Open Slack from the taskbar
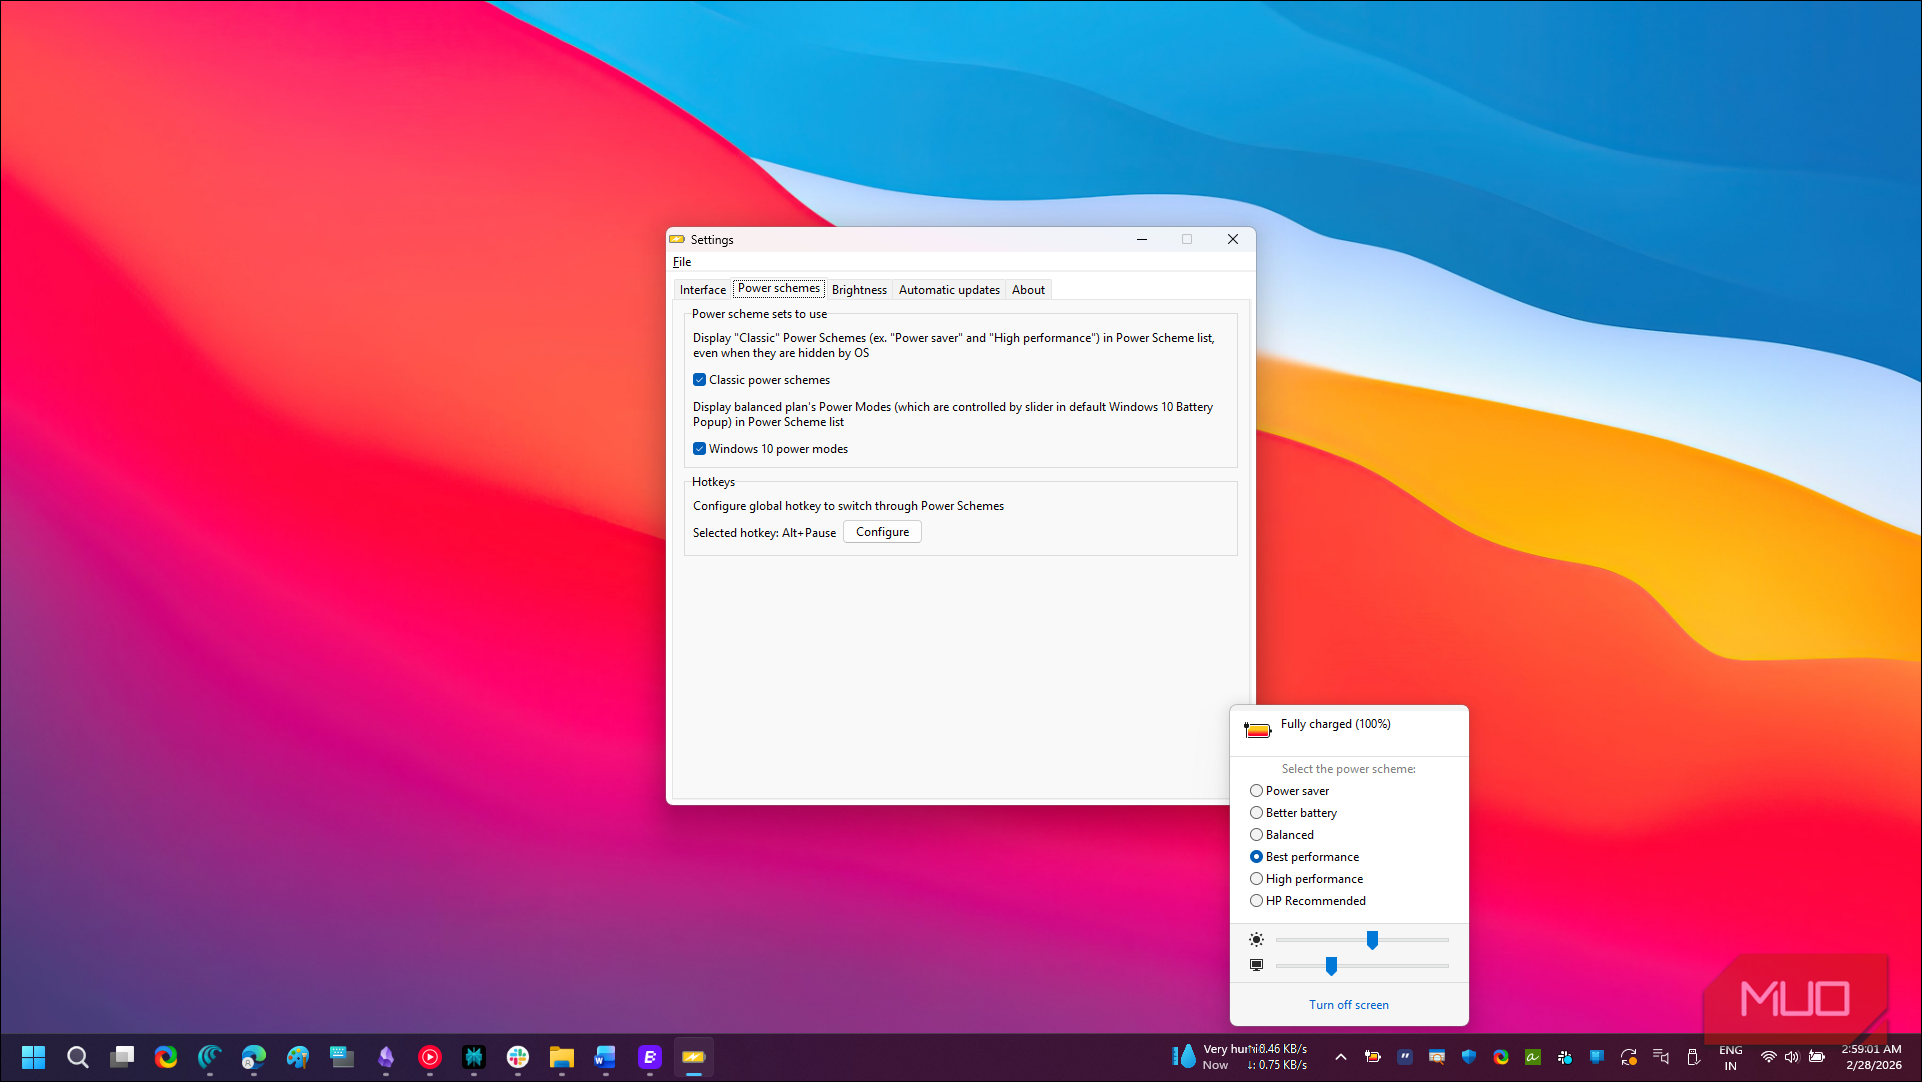The image size is (1922, 1082). pos(518,1057)
